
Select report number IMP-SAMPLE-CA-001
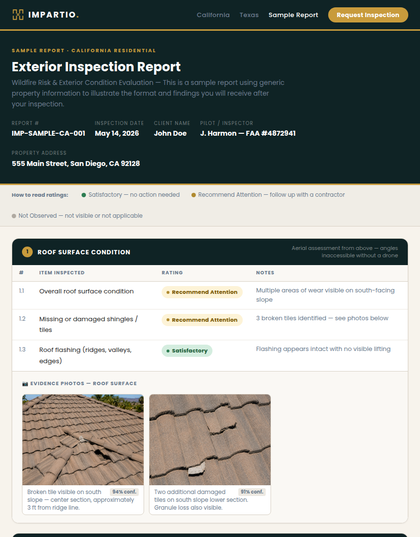tap(48, 133)
